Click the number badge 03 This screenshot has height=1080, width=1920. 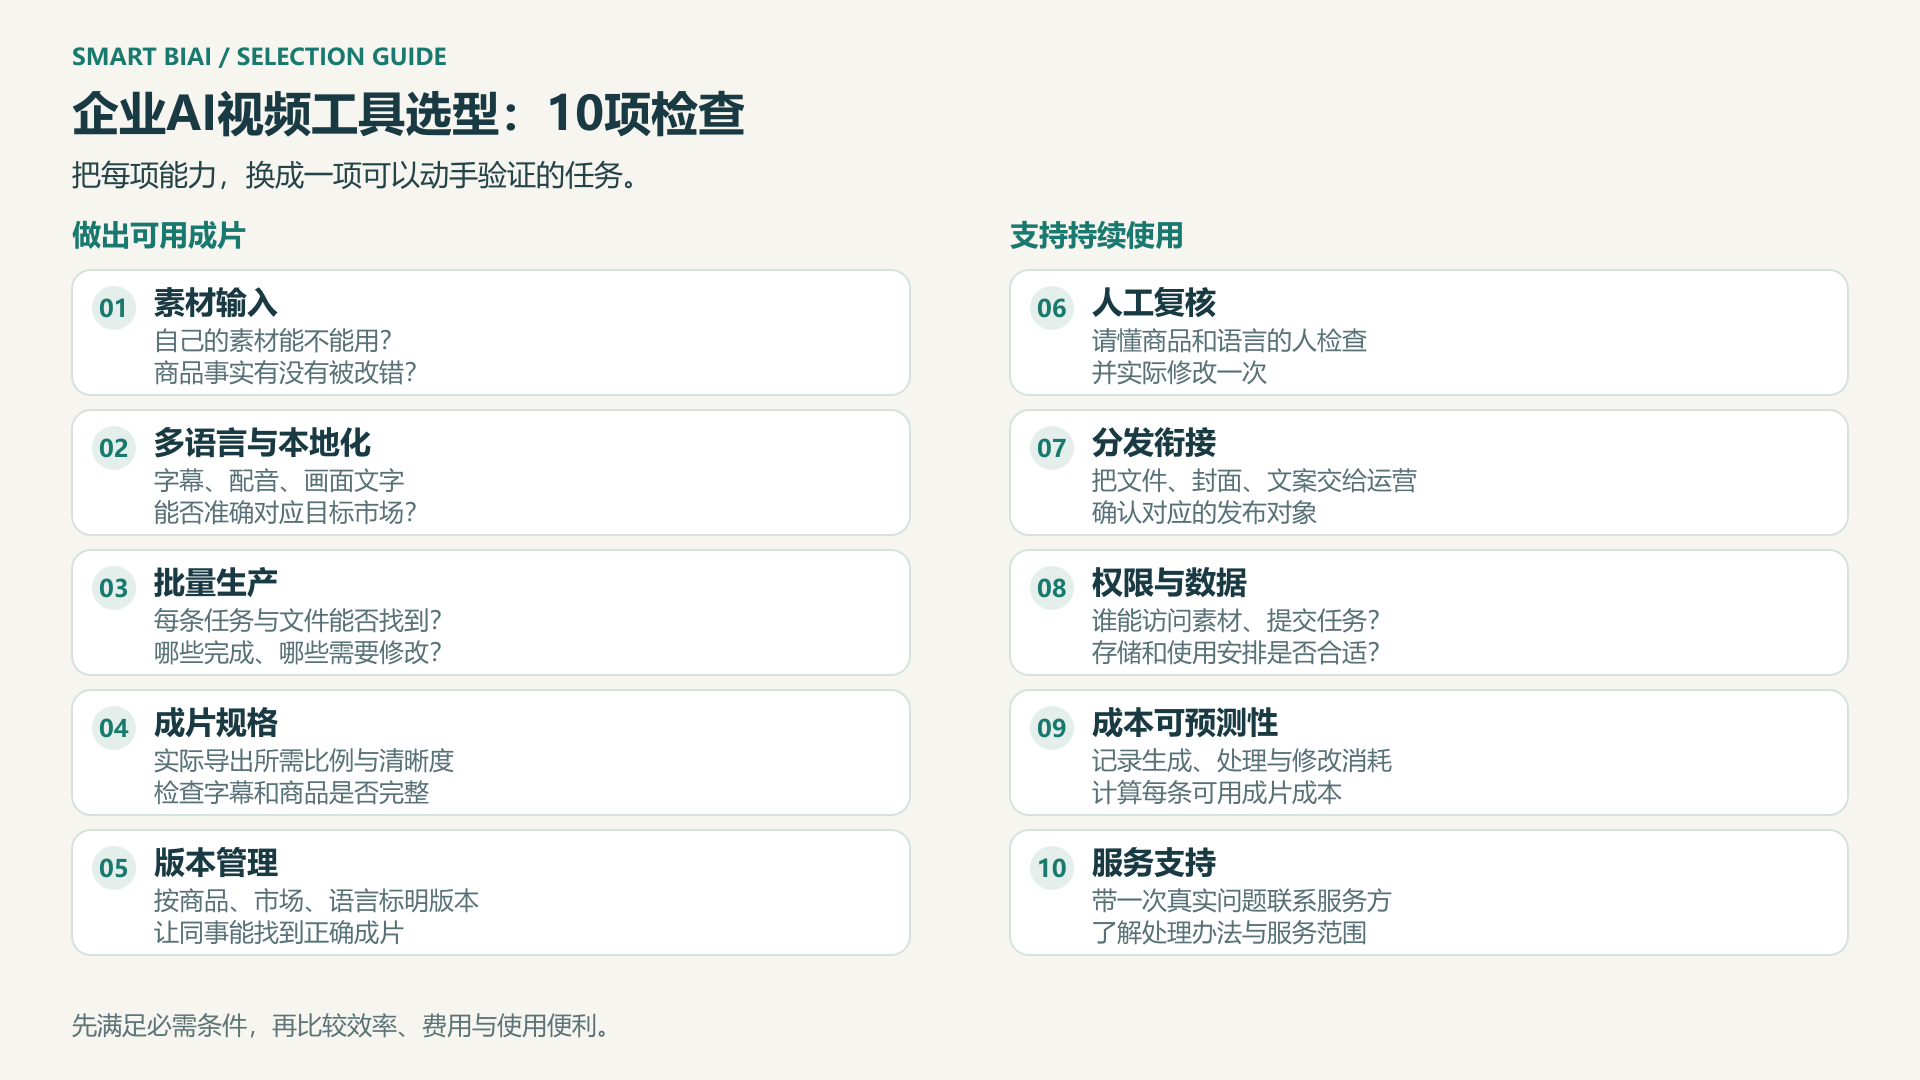click(x=114, y=588)
